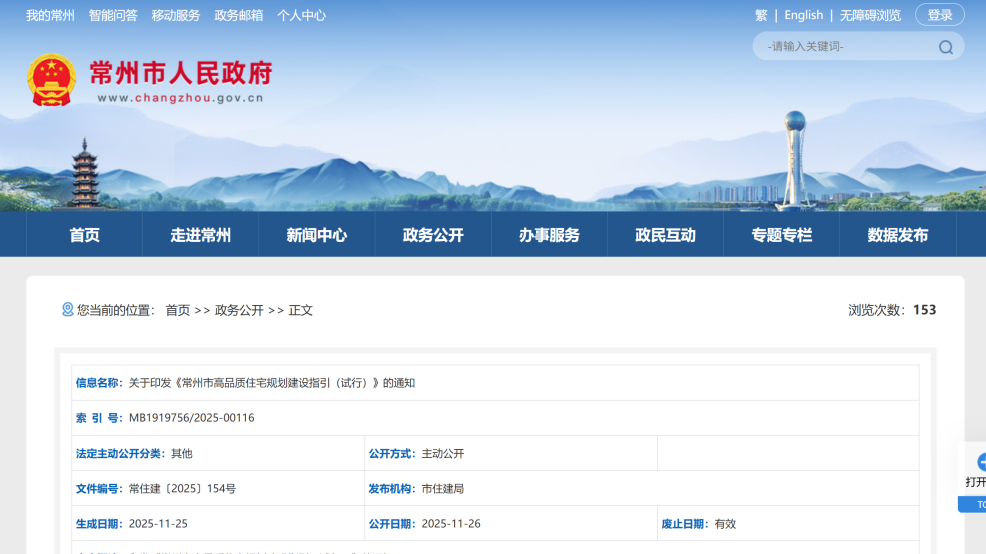Click the national emblem logo
986x554 pixels.
(51, 80)
